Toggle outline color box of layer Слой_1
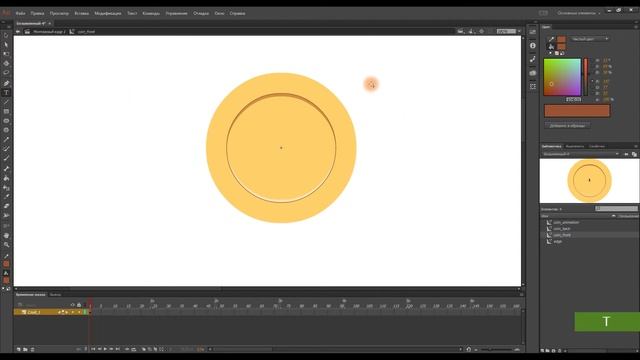Screen dimensions: 640x360 (x=85, y=312)
